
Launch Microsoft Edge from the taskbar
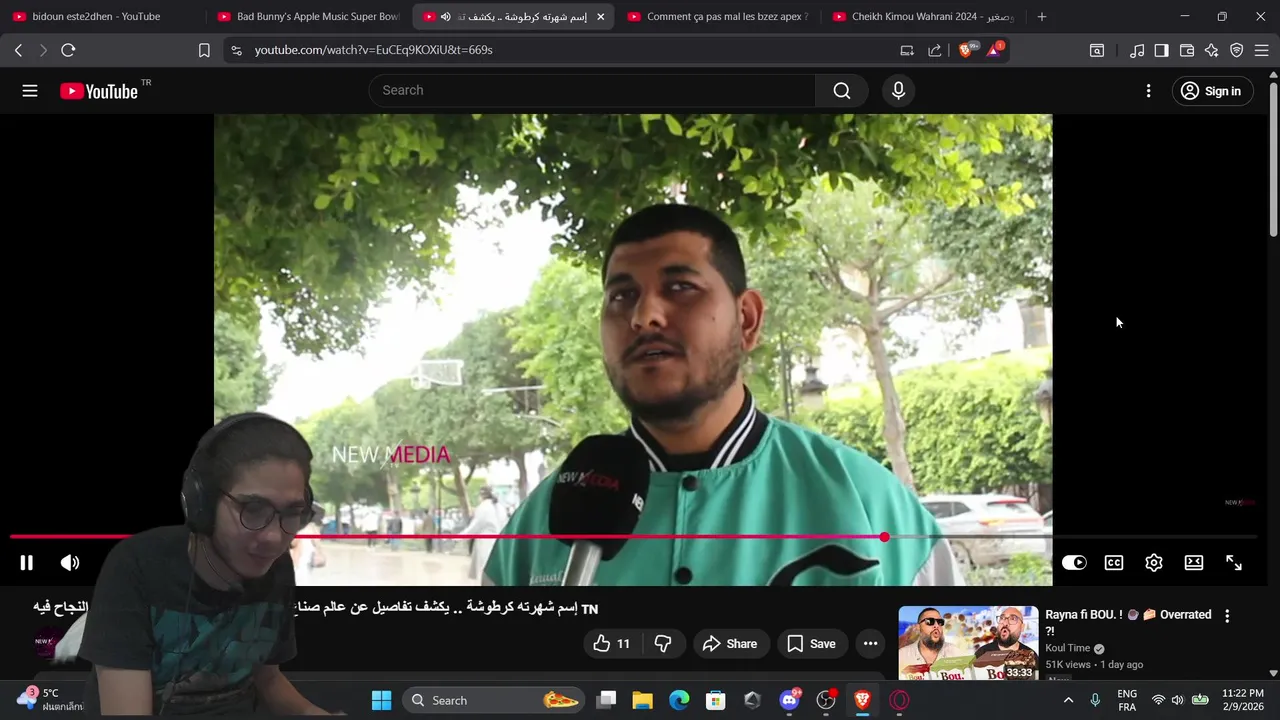[679, 700]
